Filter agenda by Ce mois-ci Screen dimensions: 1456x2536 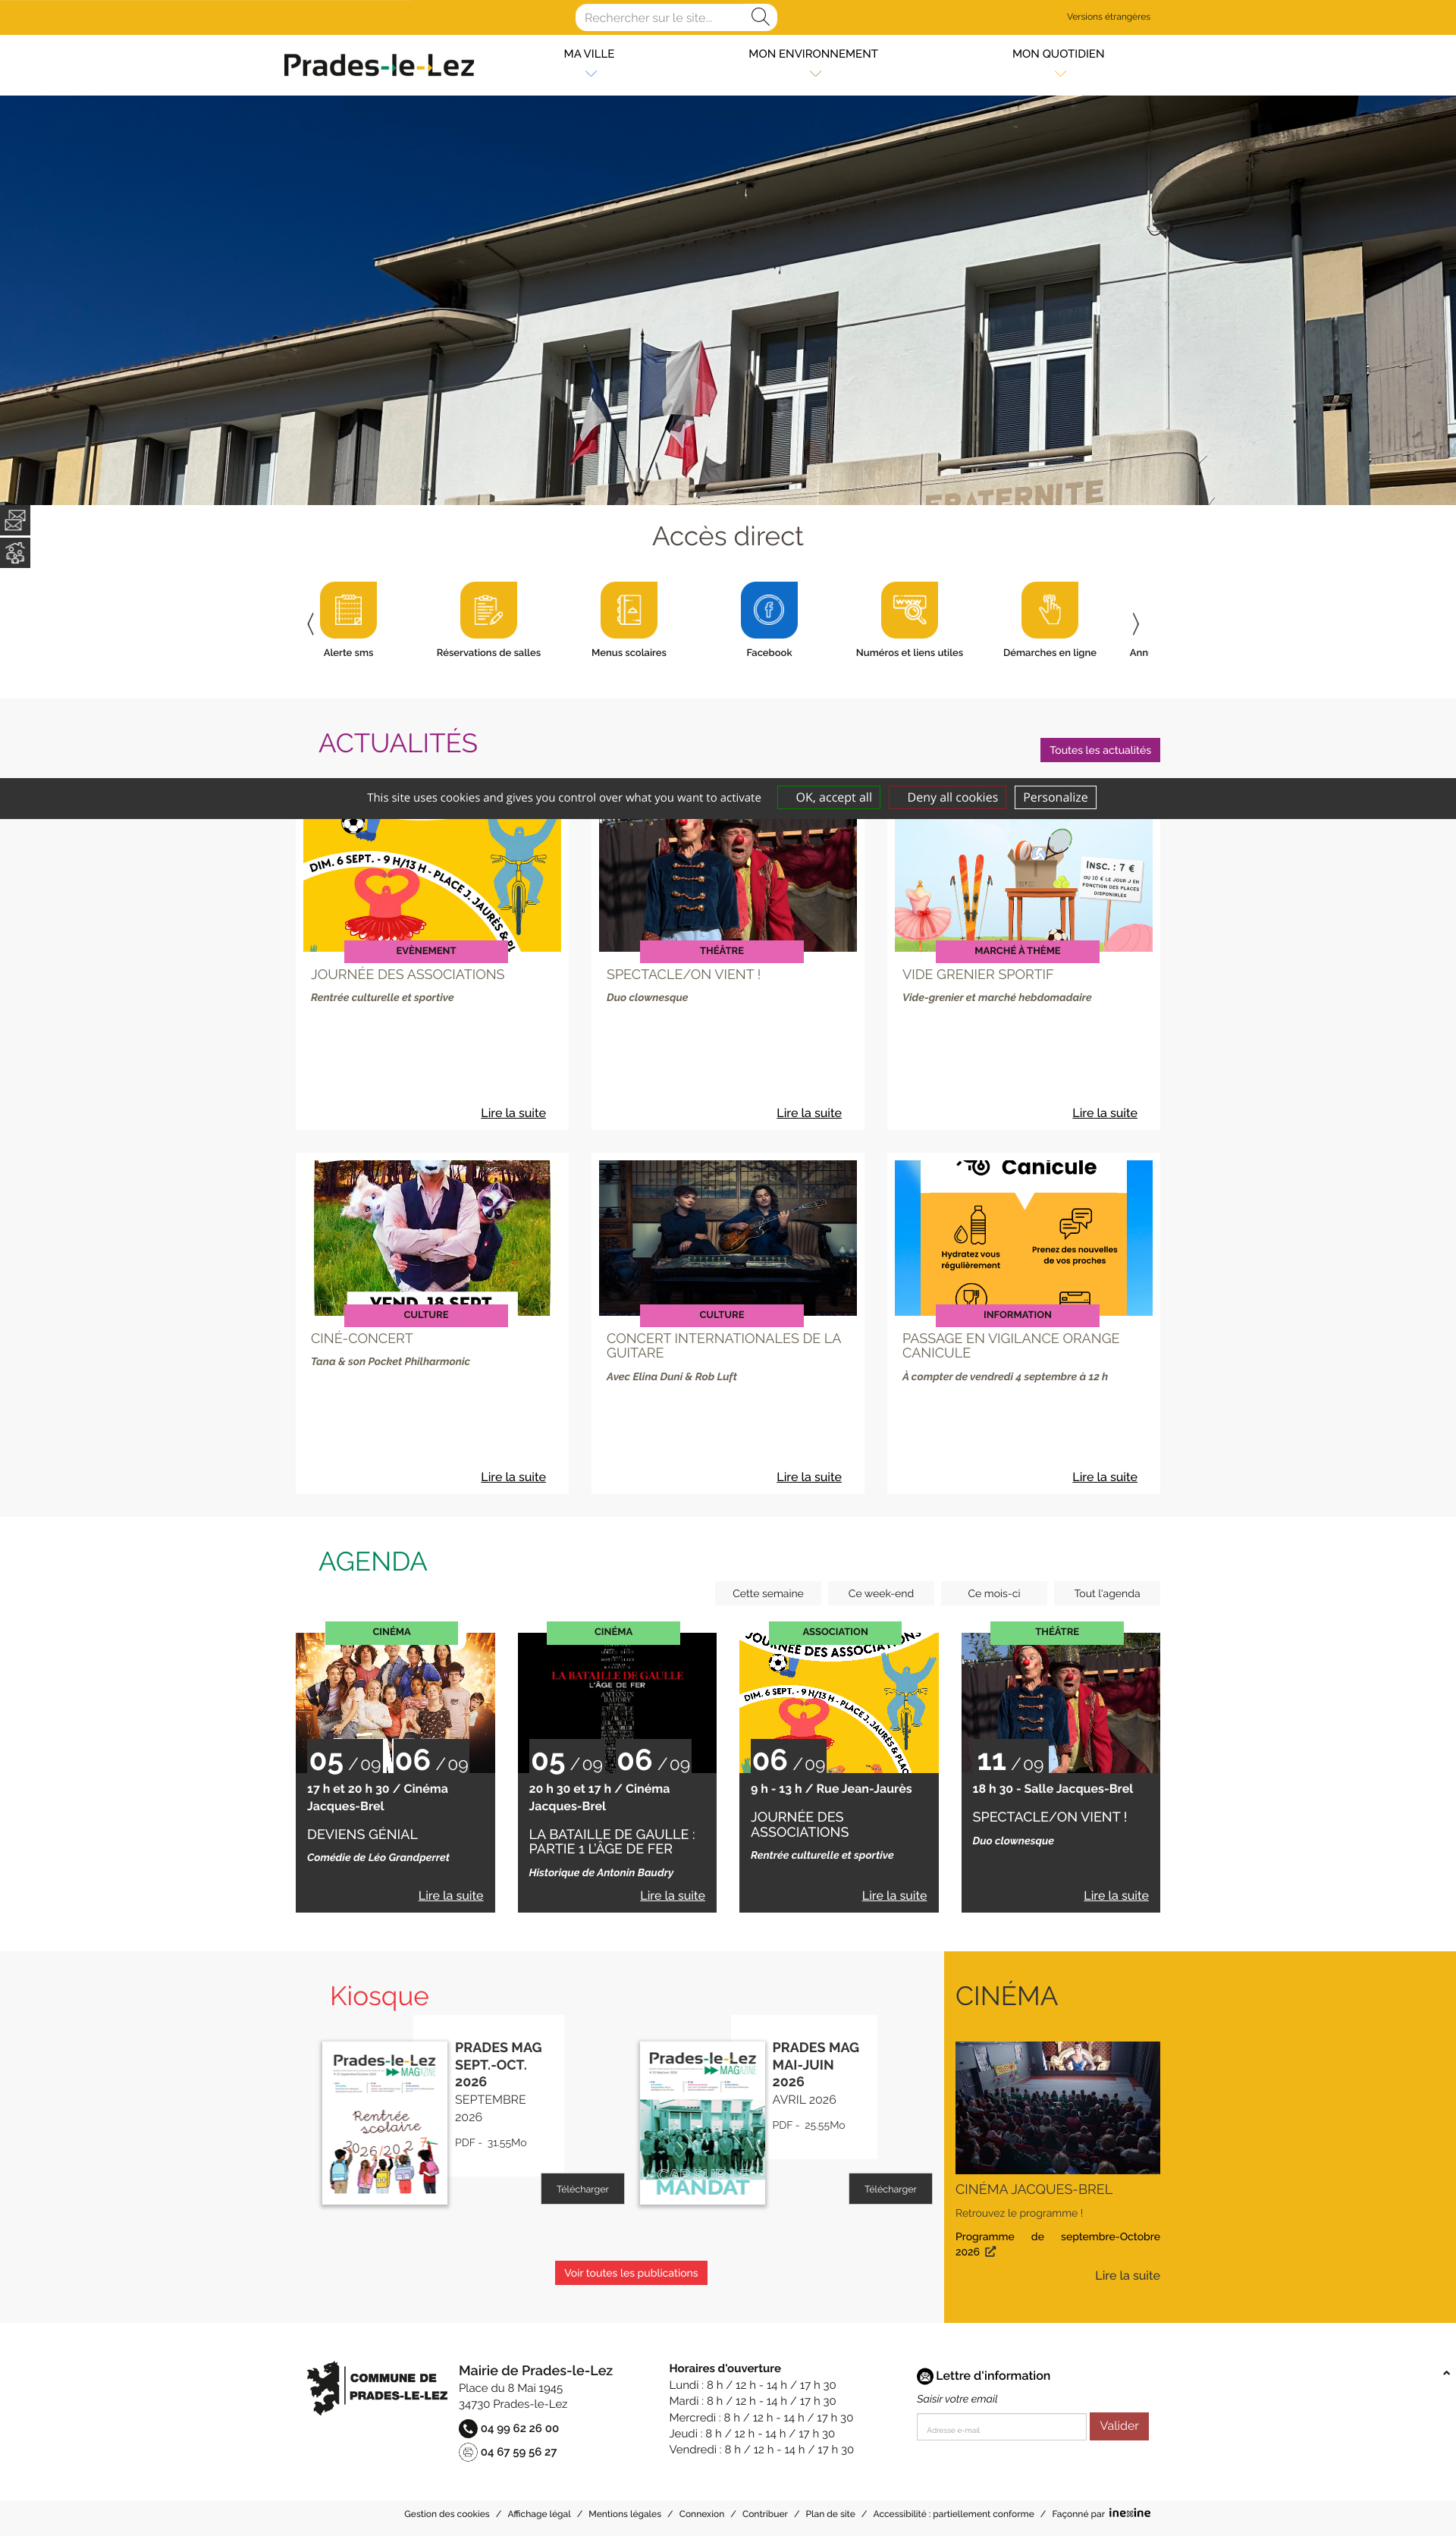click(x=993, y=1593)
